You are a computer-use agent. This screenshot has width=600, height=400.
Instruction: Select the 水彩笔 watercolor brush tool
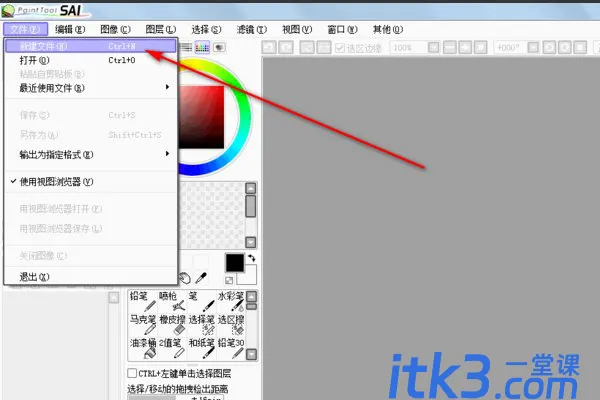pos(231,302)
